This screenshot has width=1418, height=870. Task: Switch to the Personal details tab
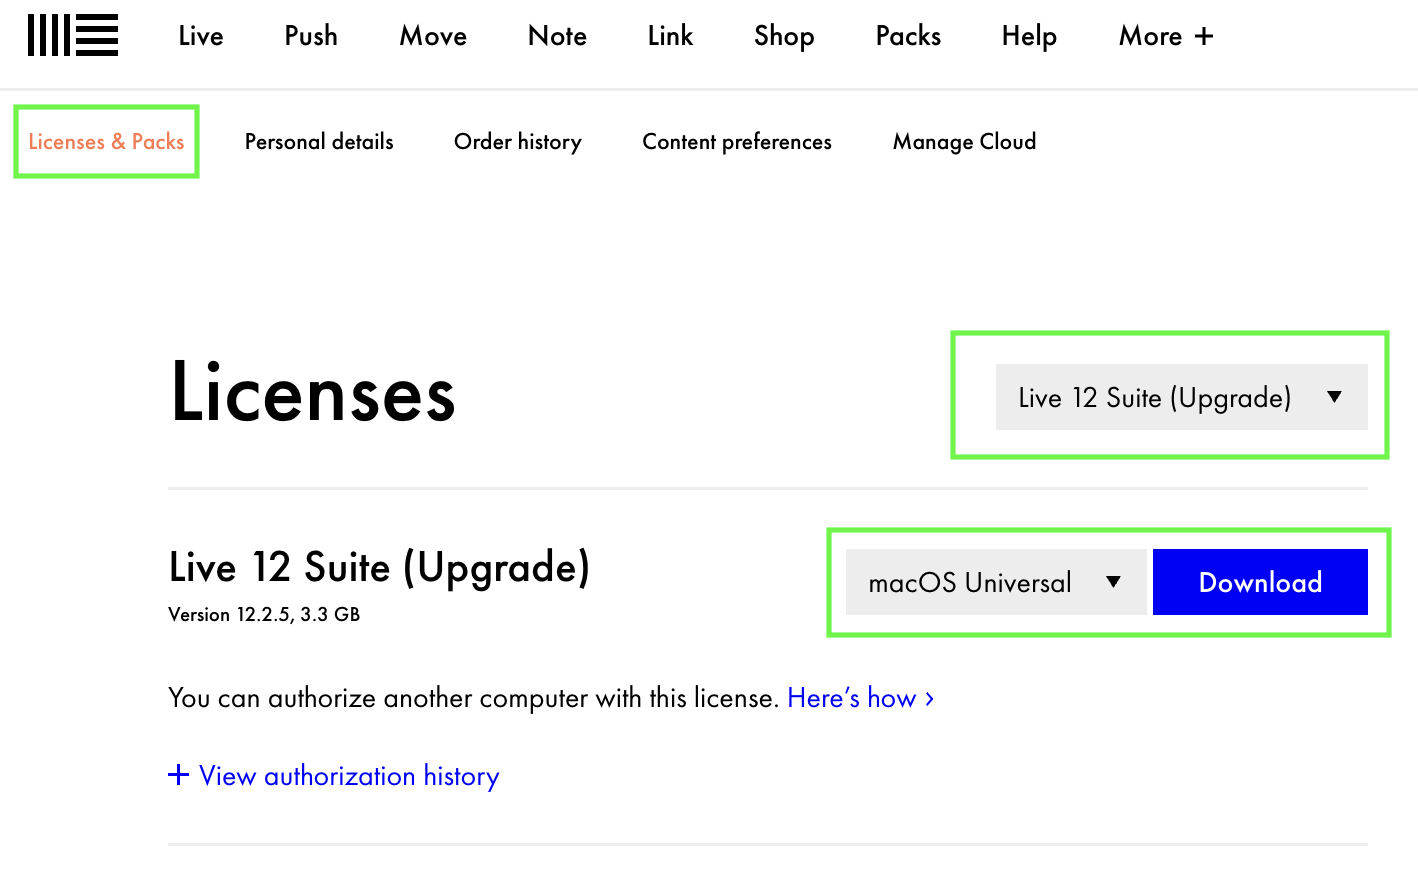319,142
